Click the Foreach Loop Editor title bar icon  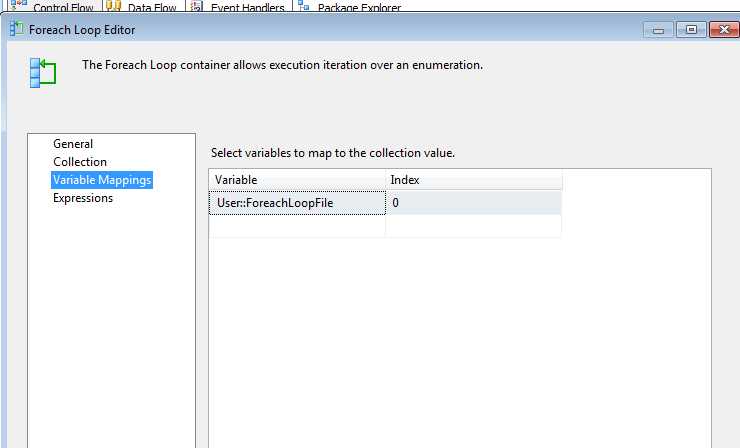(17, 29)
